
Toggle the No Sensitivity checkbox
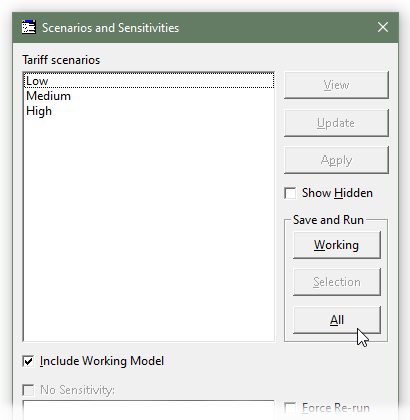coord(28,390)
